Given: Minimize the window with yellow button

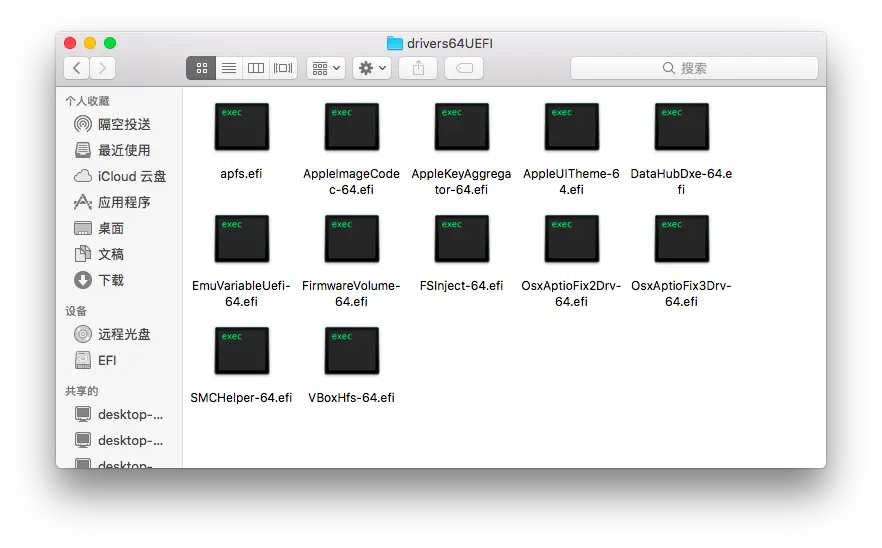Looking at the screenshot, I should click(90, 43).
